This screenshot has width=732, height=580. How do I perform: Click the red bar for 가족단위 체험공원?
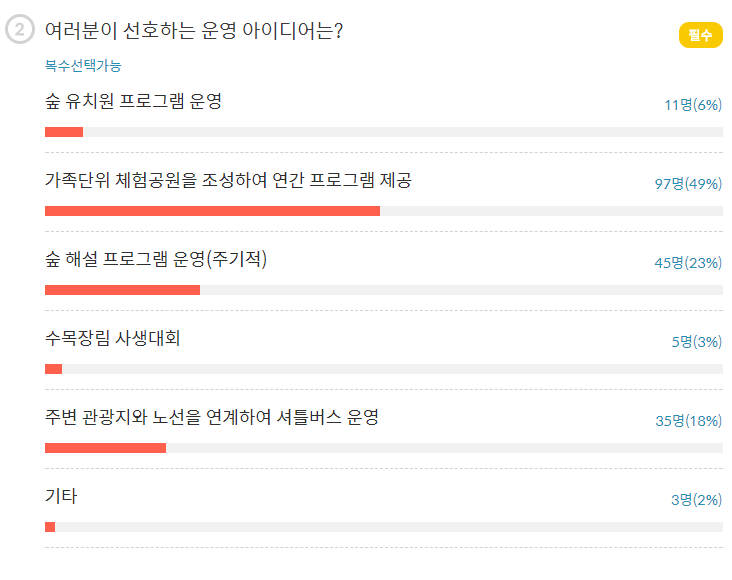click(x=212, y=211)
